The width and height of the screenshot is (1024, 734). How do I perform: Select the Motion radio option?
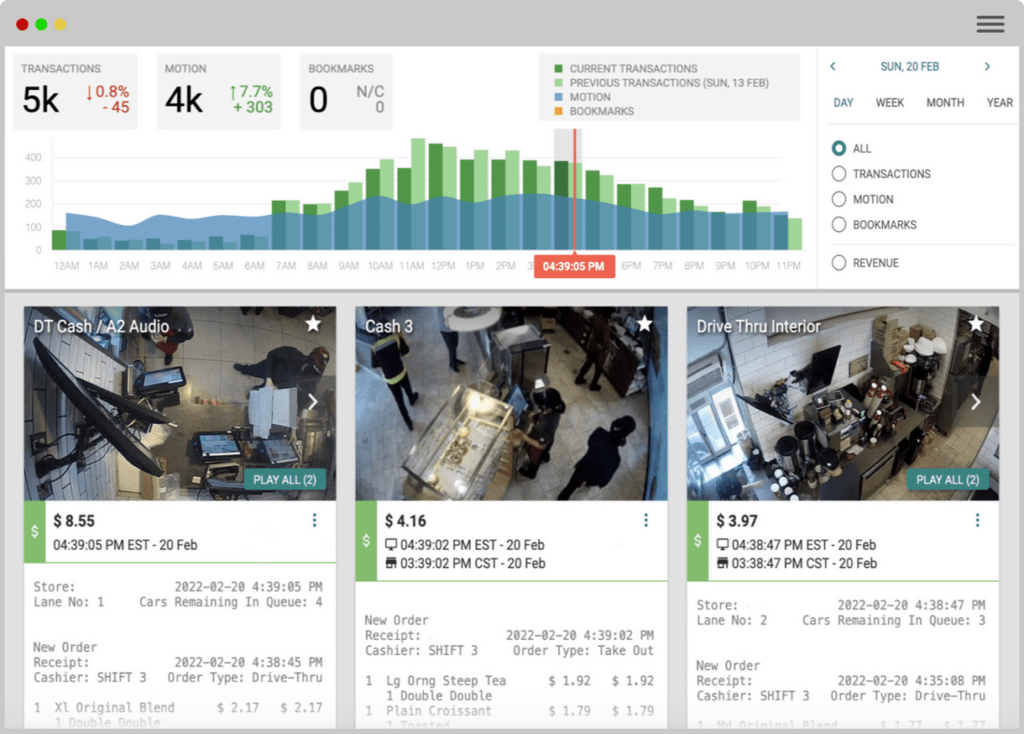(x=839, y=199)
